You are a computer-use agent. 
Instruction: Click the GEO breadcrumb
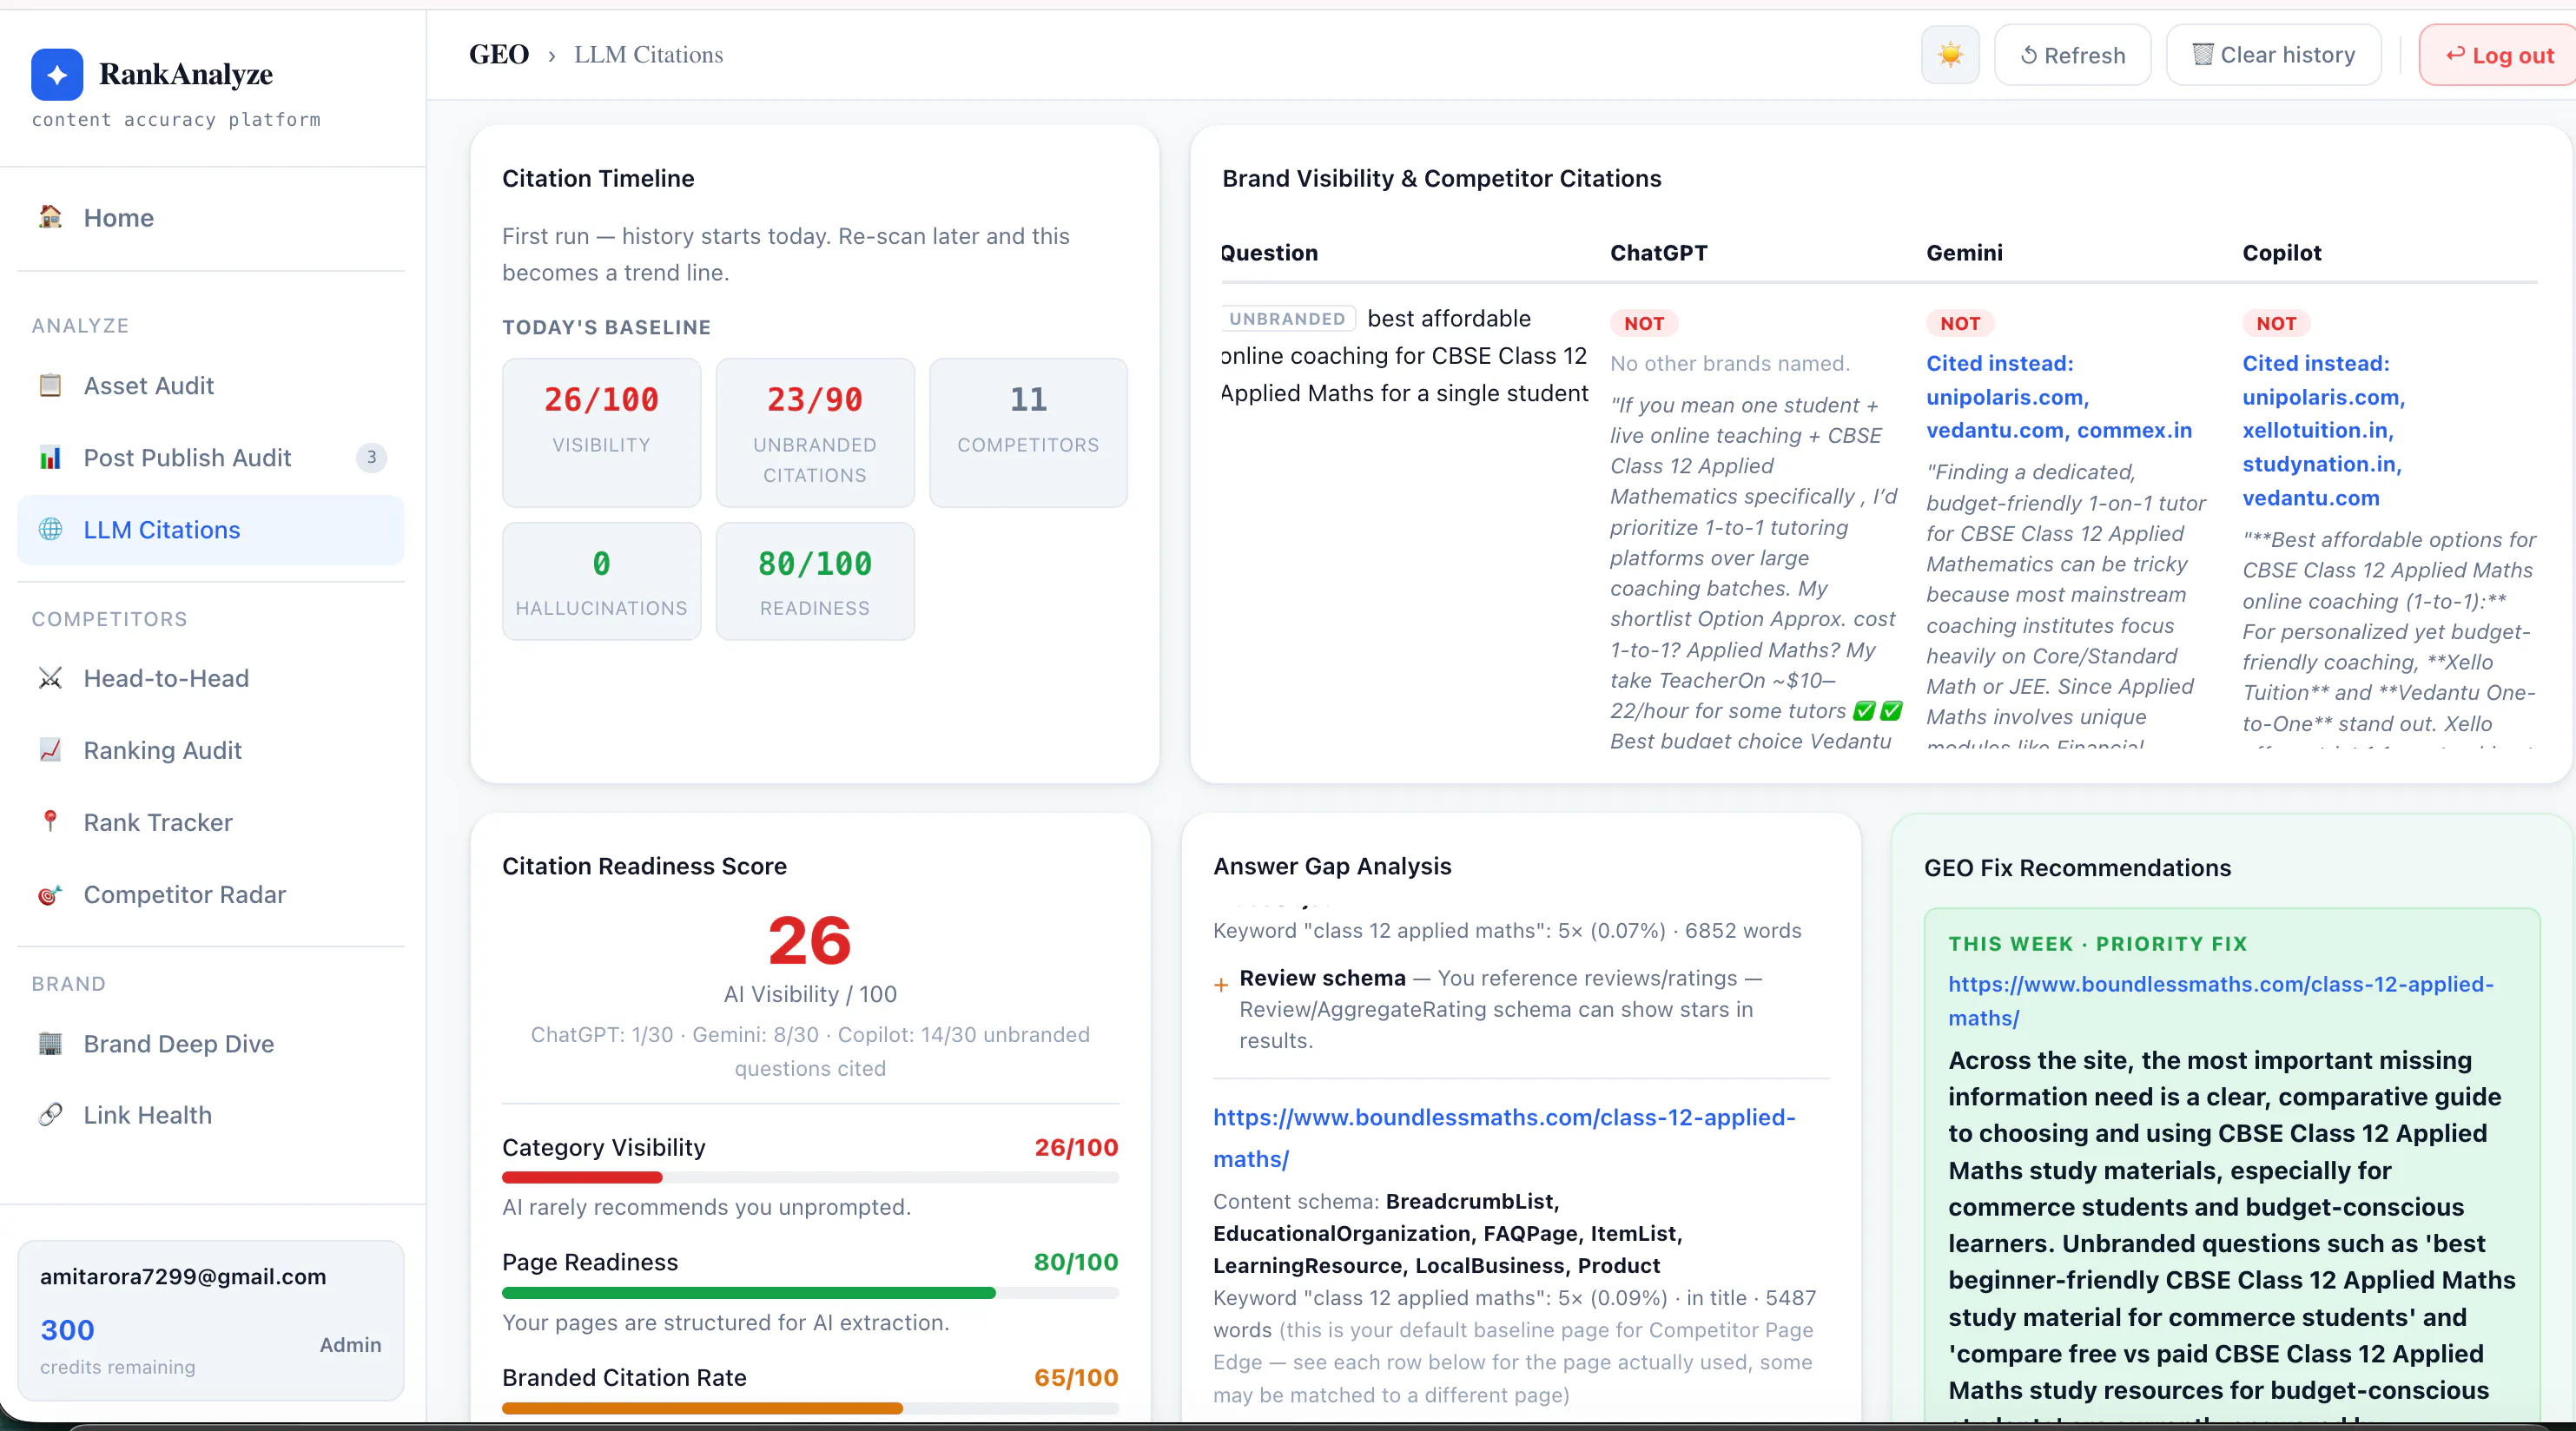coord(499,55)
